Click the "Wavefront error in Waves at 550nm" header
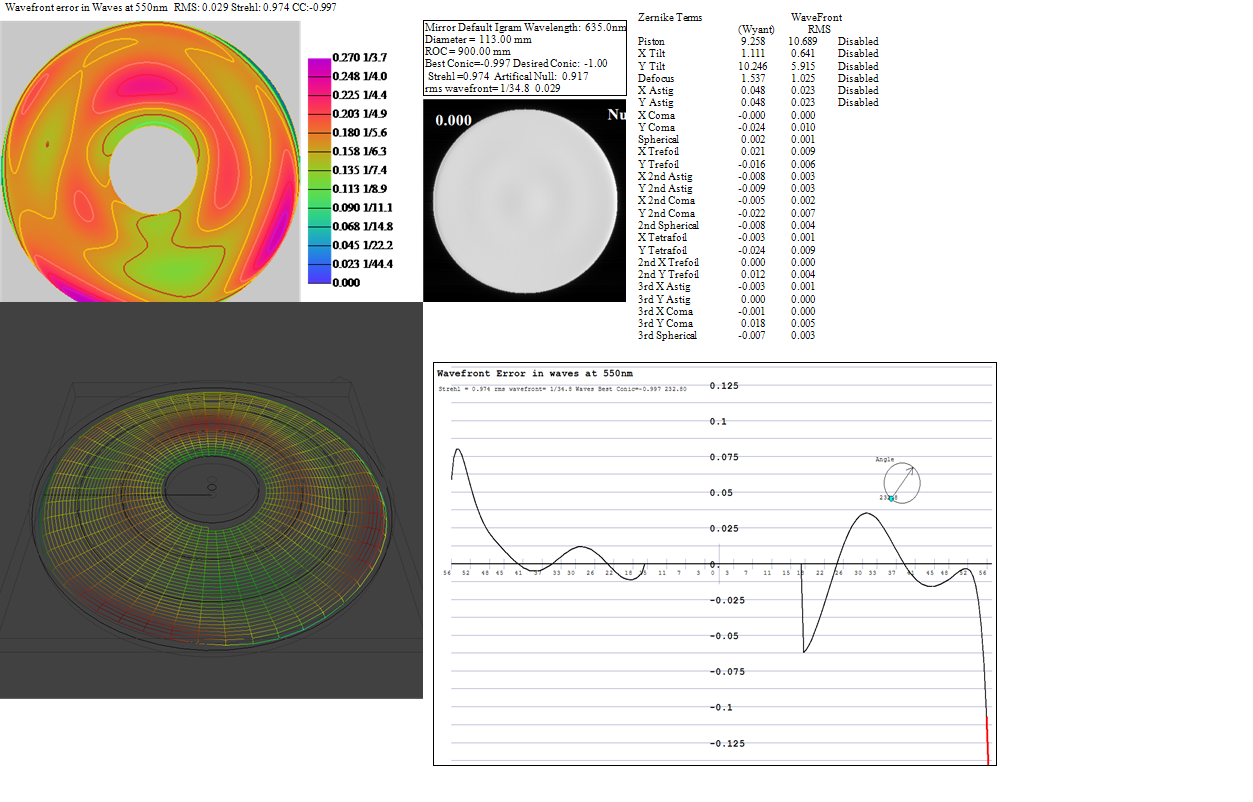This screenshot has width=1253, height=802. (87, 7)
